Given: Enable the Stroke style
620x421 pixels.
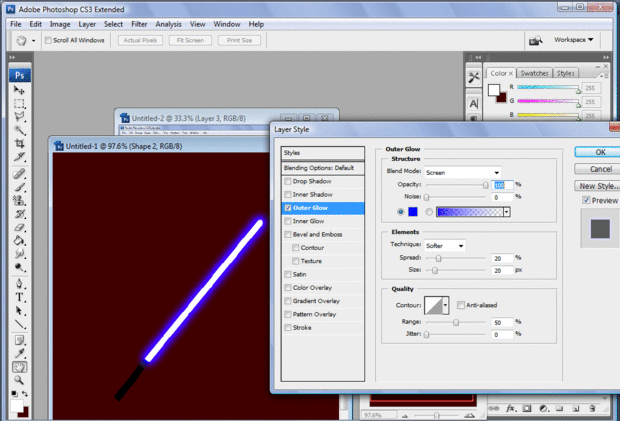Looking at the screenshot, I should coord(288,327).
